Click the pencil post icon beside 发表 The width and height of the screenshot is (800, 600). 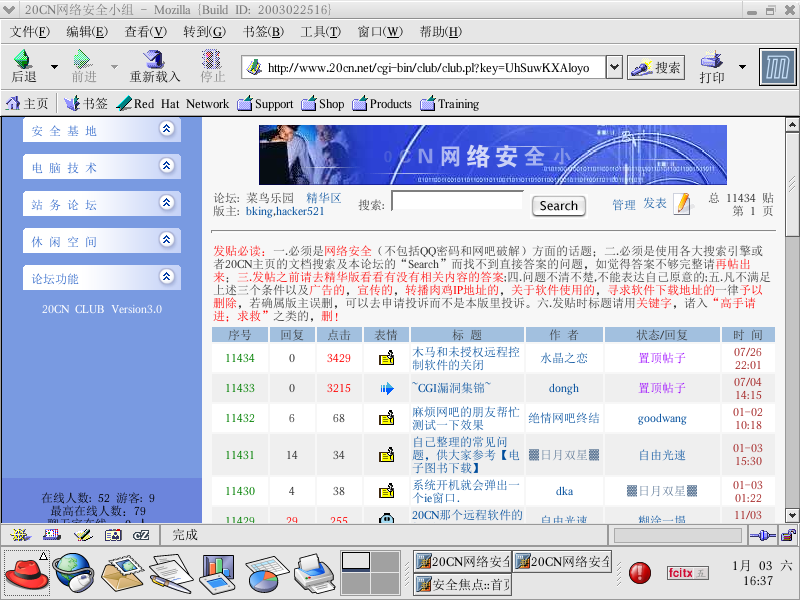[x=683, y=204]
